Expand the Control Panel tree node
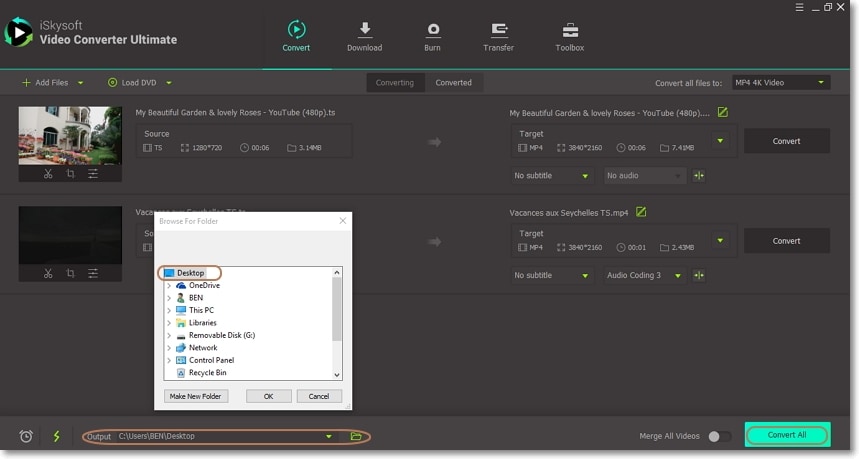 pos(169,360)
